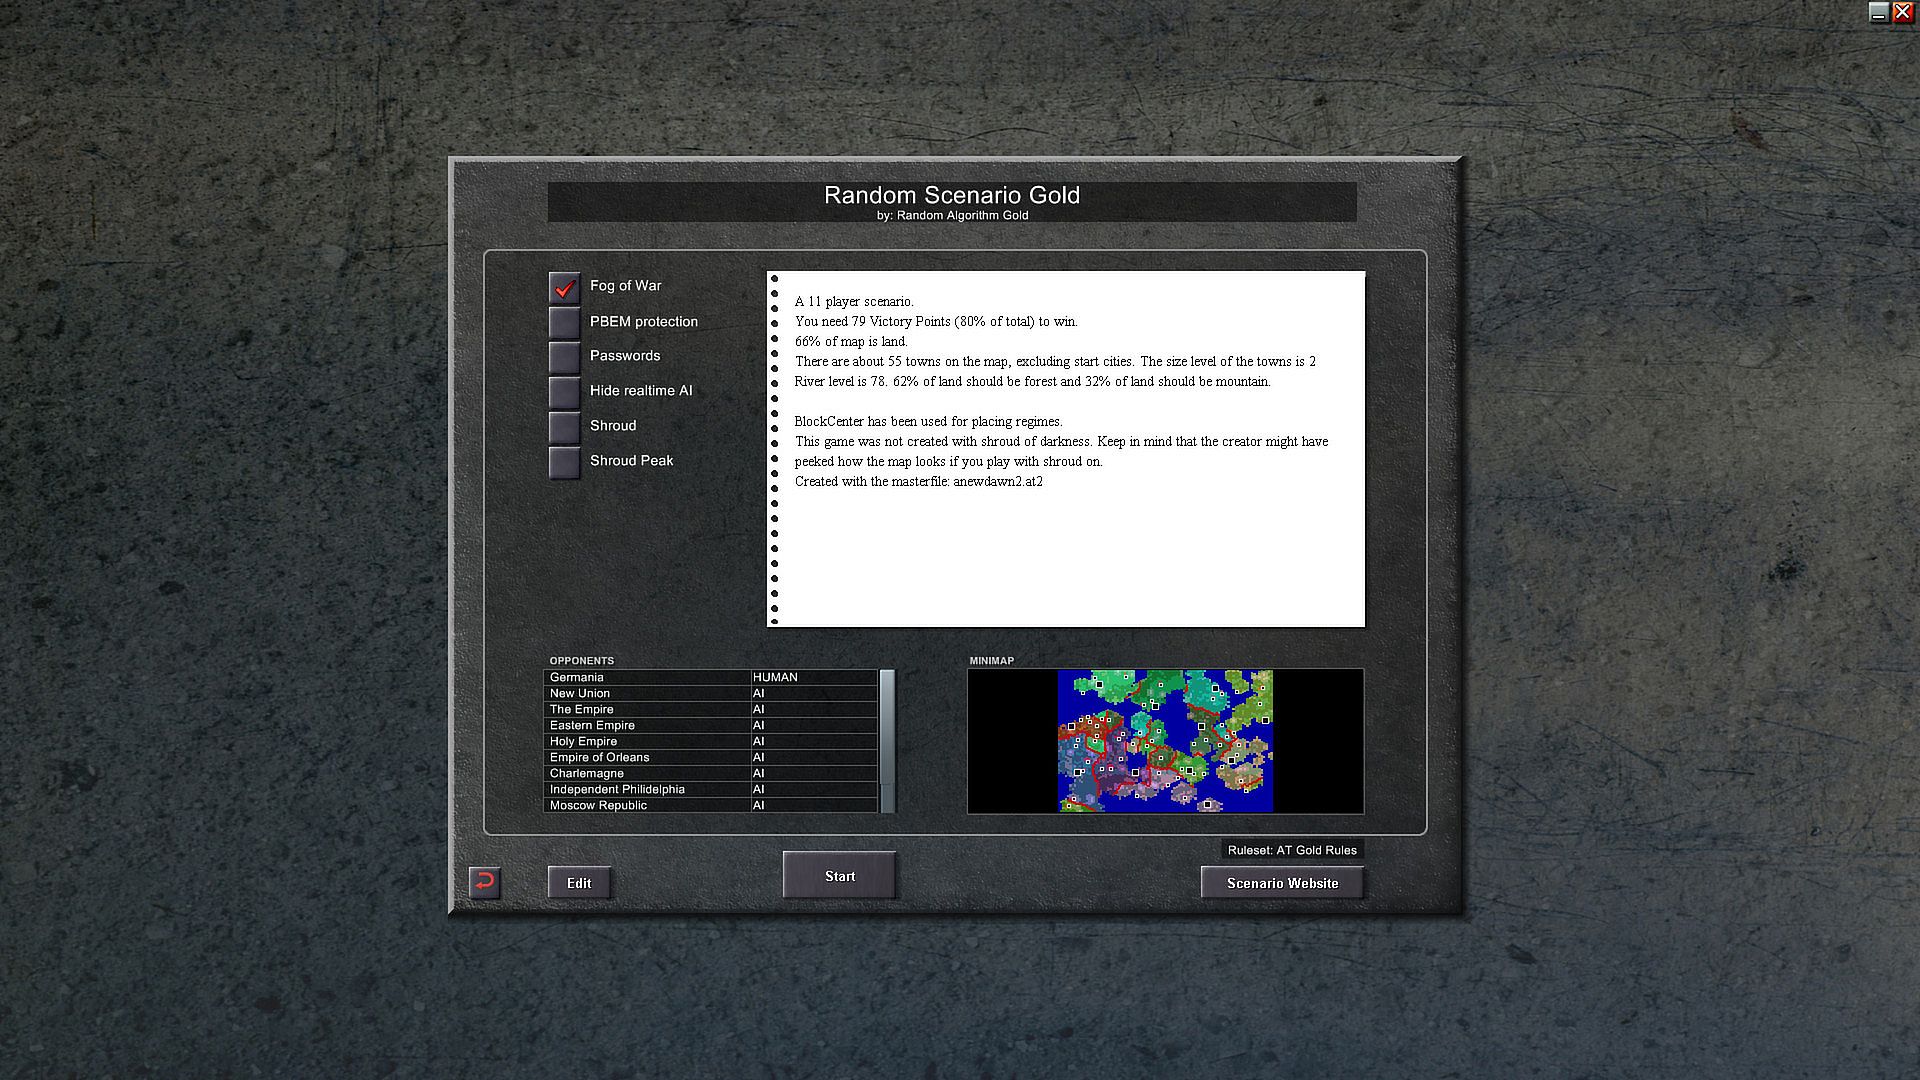1920x1080 pixels.
Task: Minimize the game window
Action: (1878, 12)
